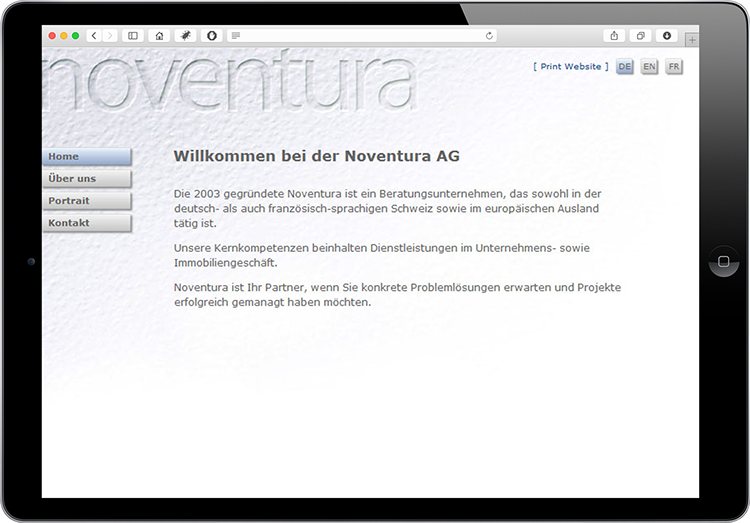The height and width of the screenshot is (523, 750).
Task: Click the round black extension icon
Action: point(212,35)
